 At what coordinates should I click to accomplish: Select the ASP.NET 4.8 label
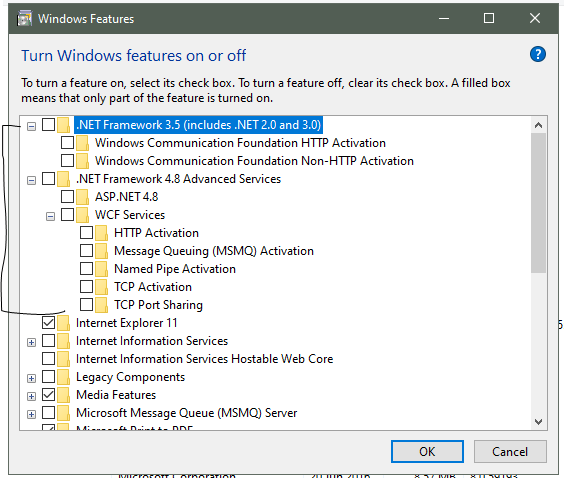click(x=126, y=197)
